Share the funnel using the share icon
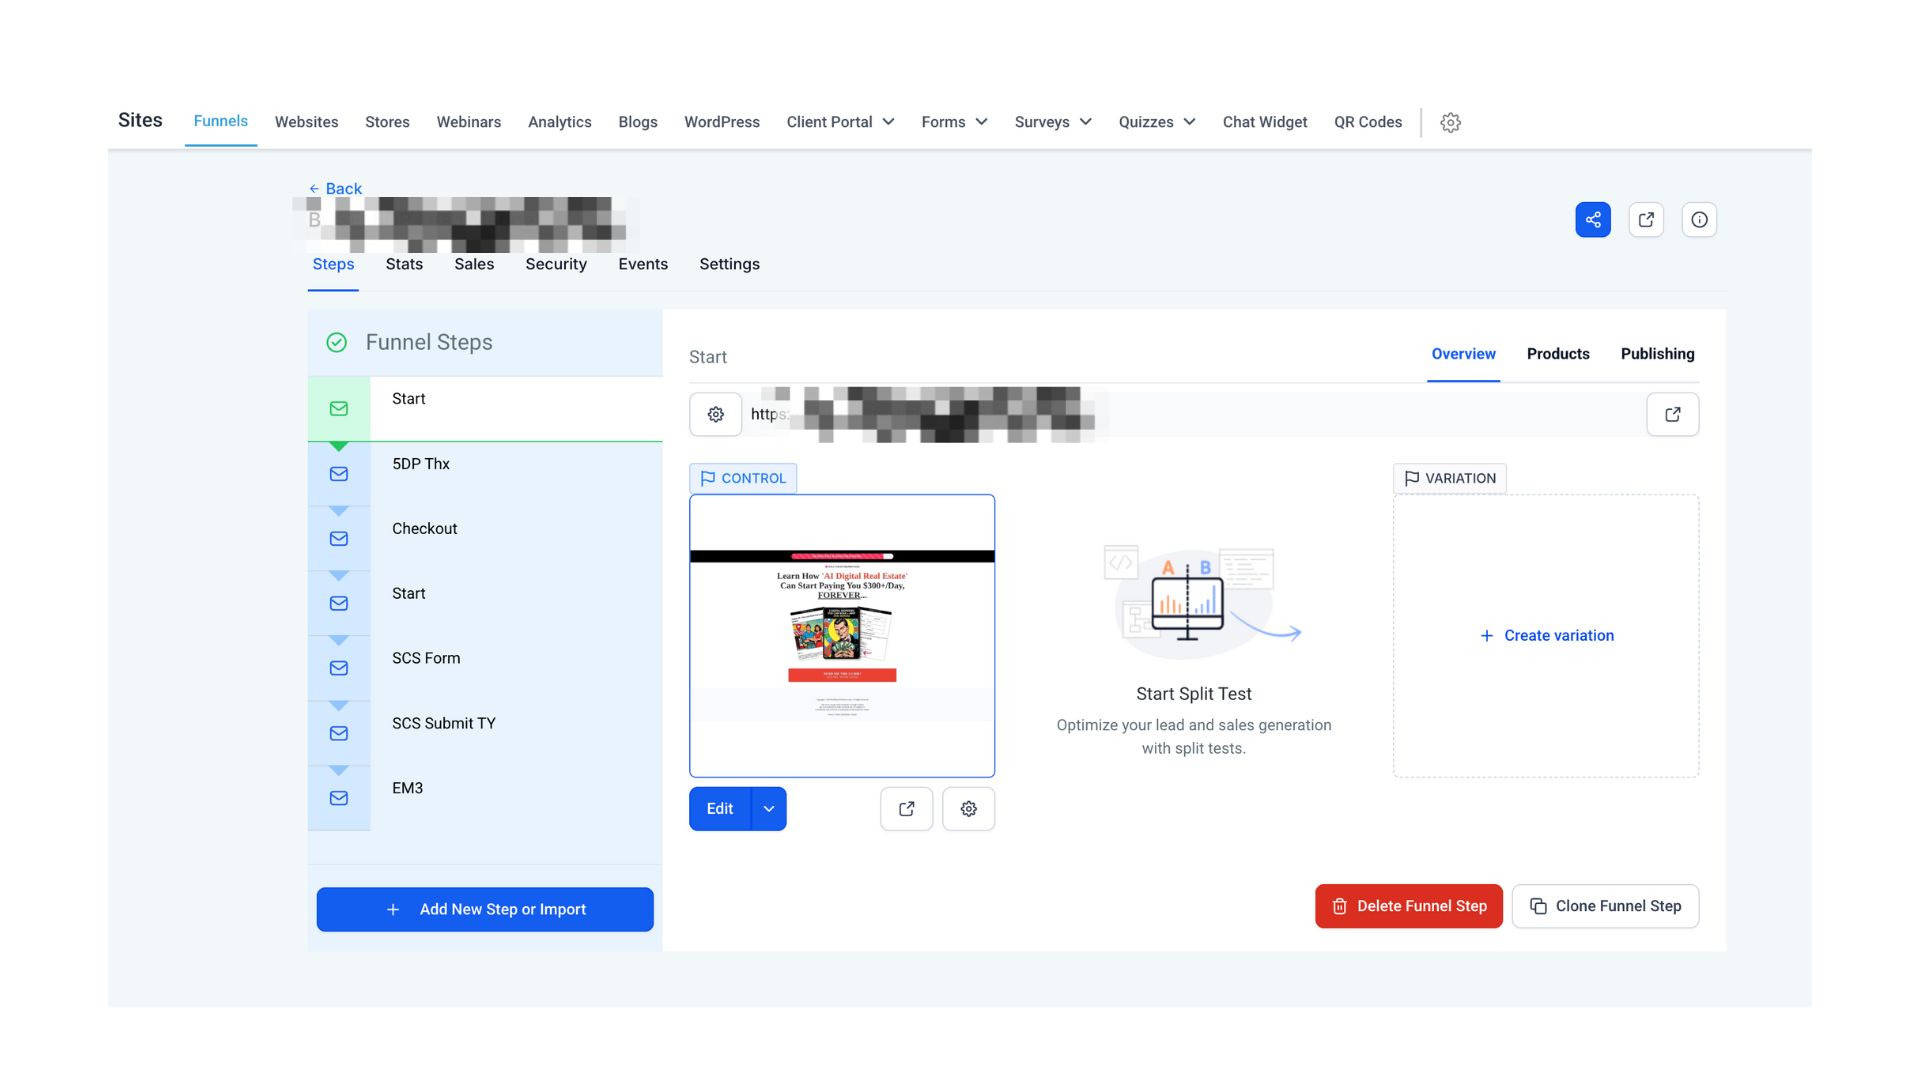 (x=1593, y=219)
